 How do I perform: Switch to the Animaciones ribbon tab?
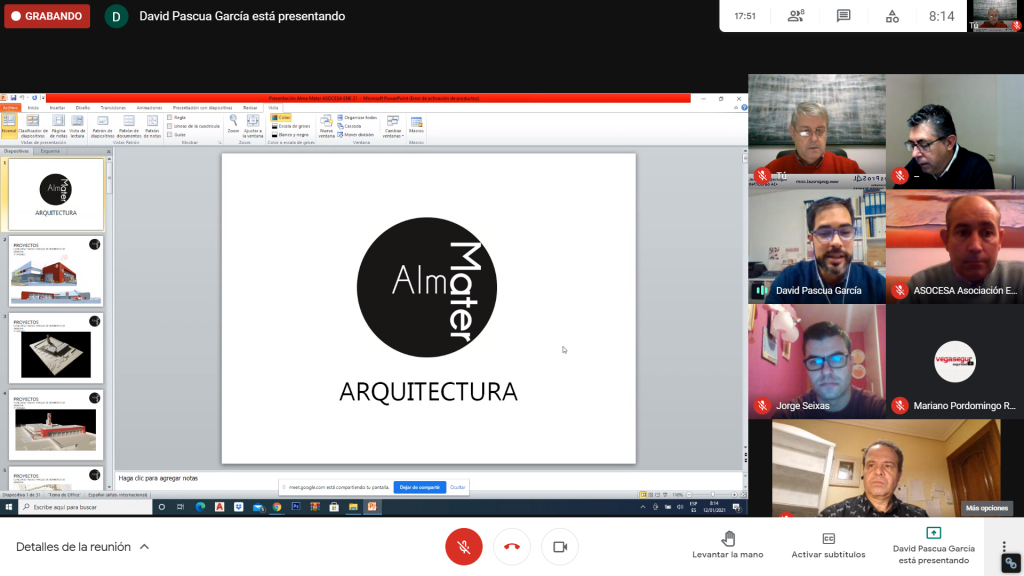pos(149,108)
